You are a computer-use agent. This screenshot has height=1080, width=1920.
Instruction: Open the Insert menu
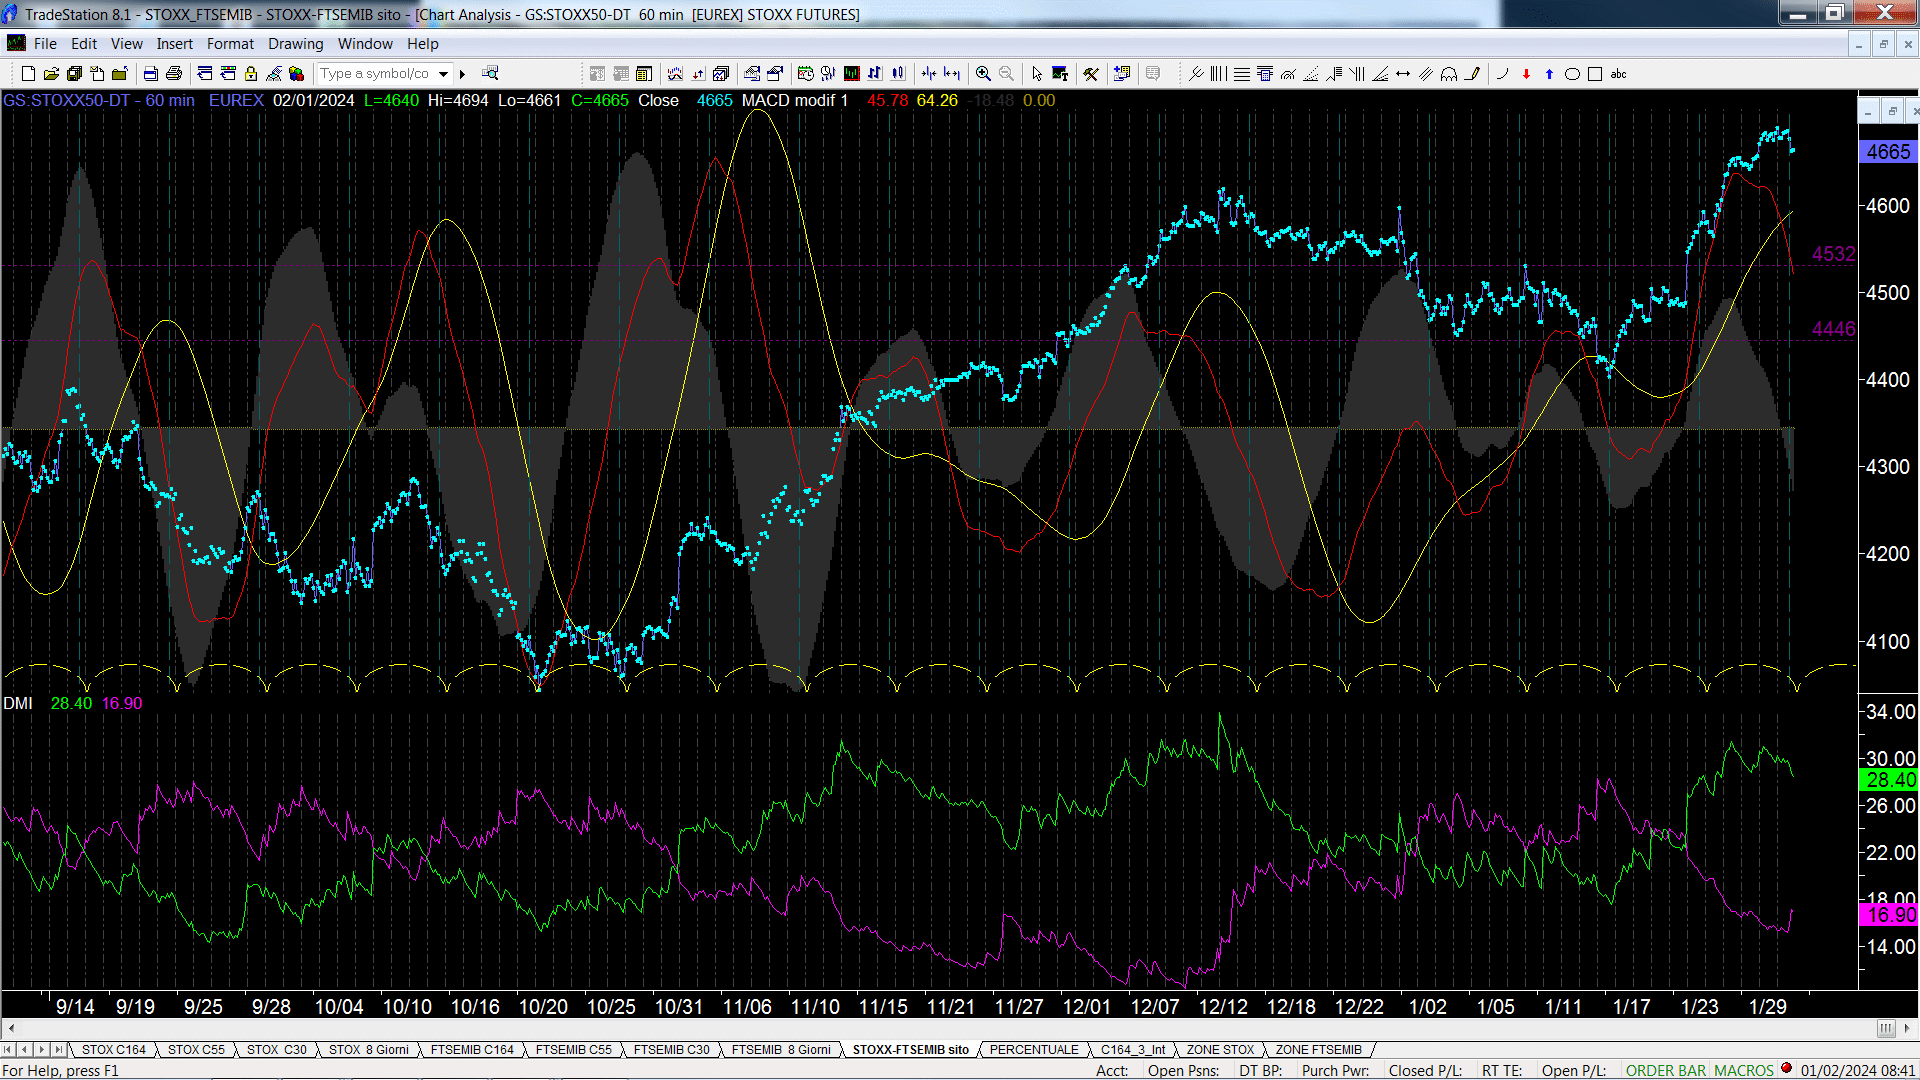coord(175,44)
